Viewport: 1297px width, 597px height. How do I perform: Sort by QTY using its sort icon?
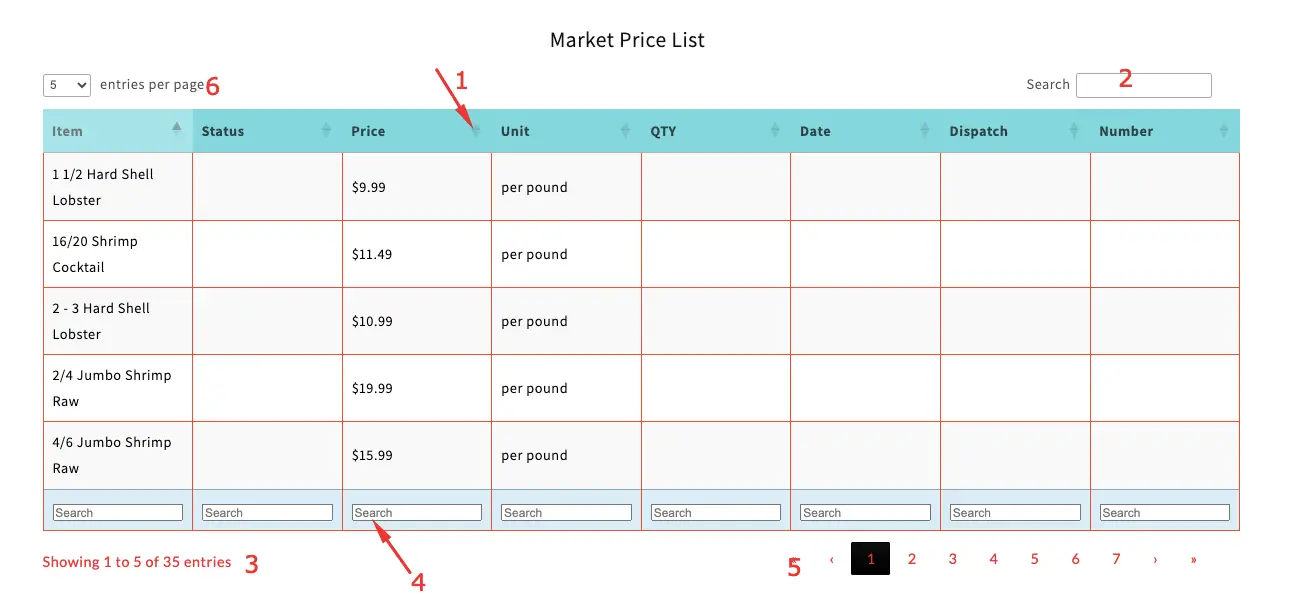(775, 131)
